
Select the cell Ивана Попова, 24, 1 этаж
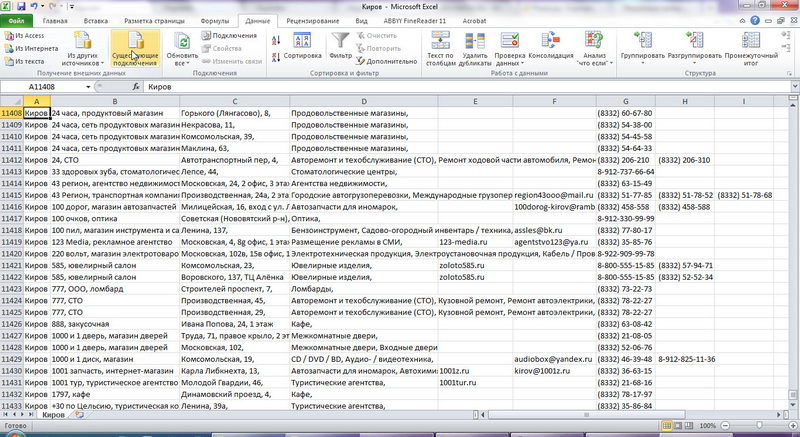coord(235,324)
